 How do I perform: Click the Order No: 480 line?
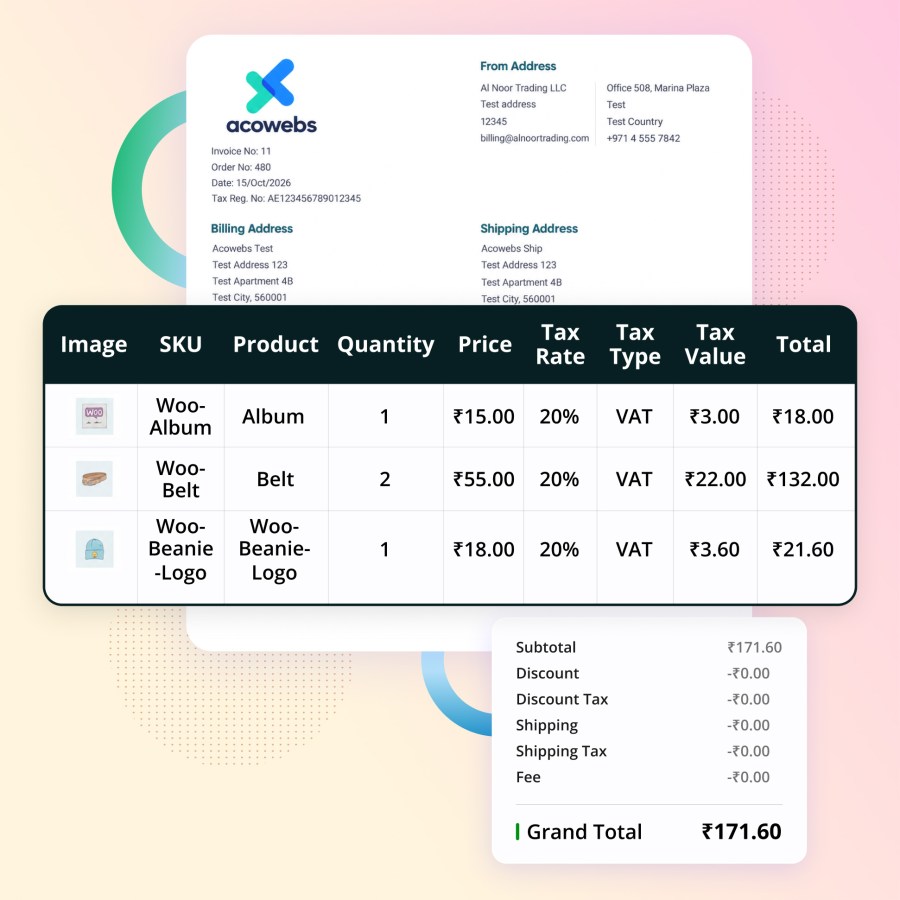240,167
